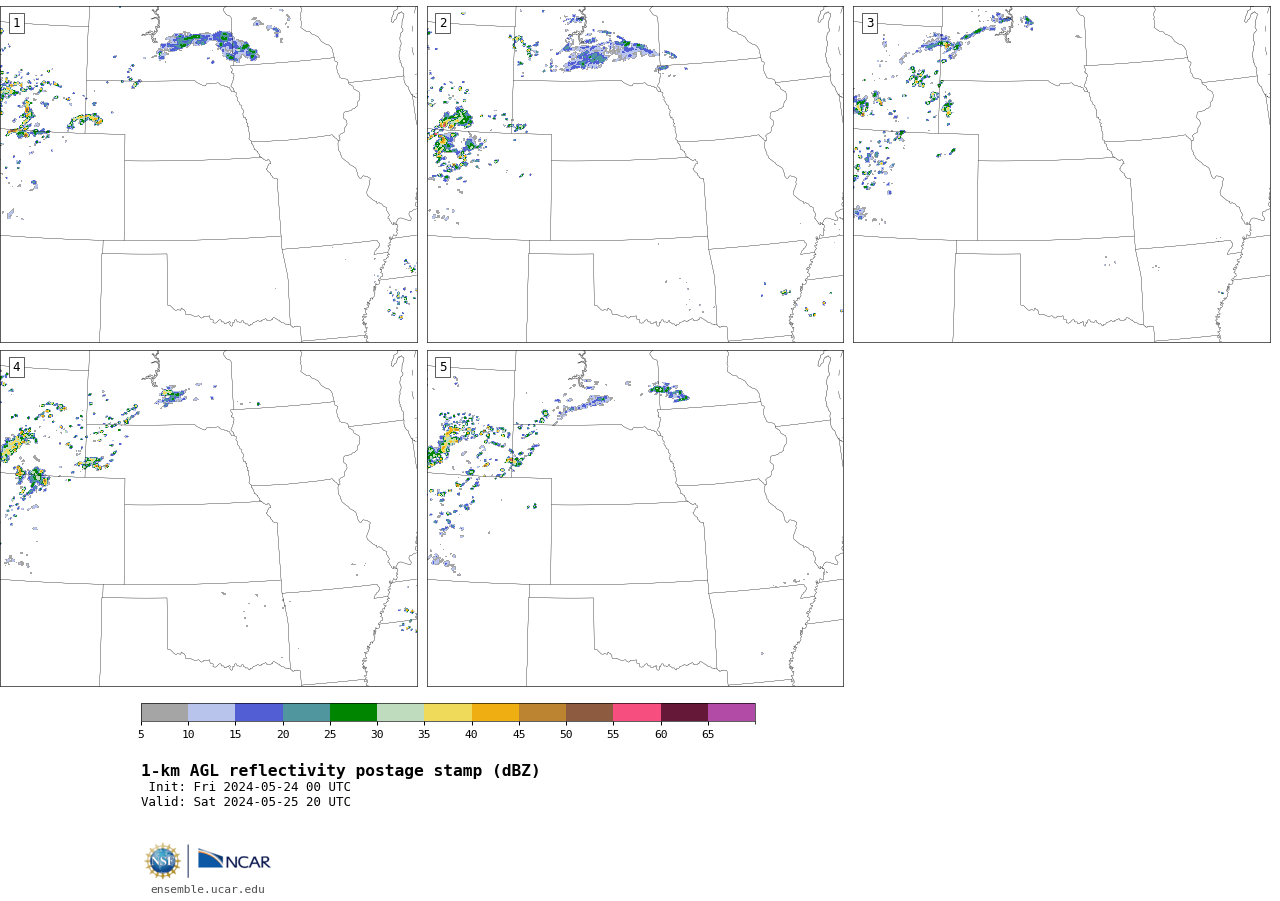
Task: Click the pink 55-60 dBZ swatch
Action: [637, 713]
